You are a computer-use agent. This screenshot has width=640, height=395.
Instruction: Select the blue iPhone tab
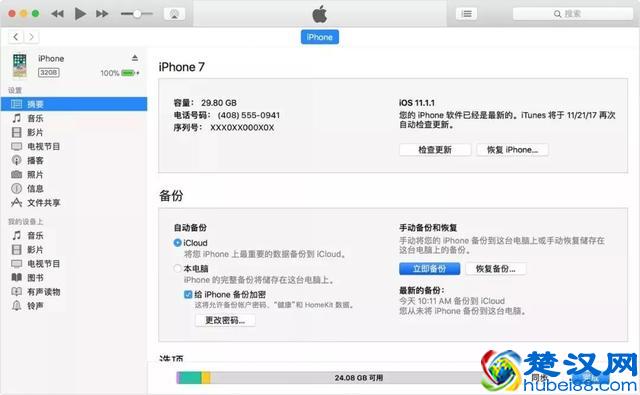[320, 37]
